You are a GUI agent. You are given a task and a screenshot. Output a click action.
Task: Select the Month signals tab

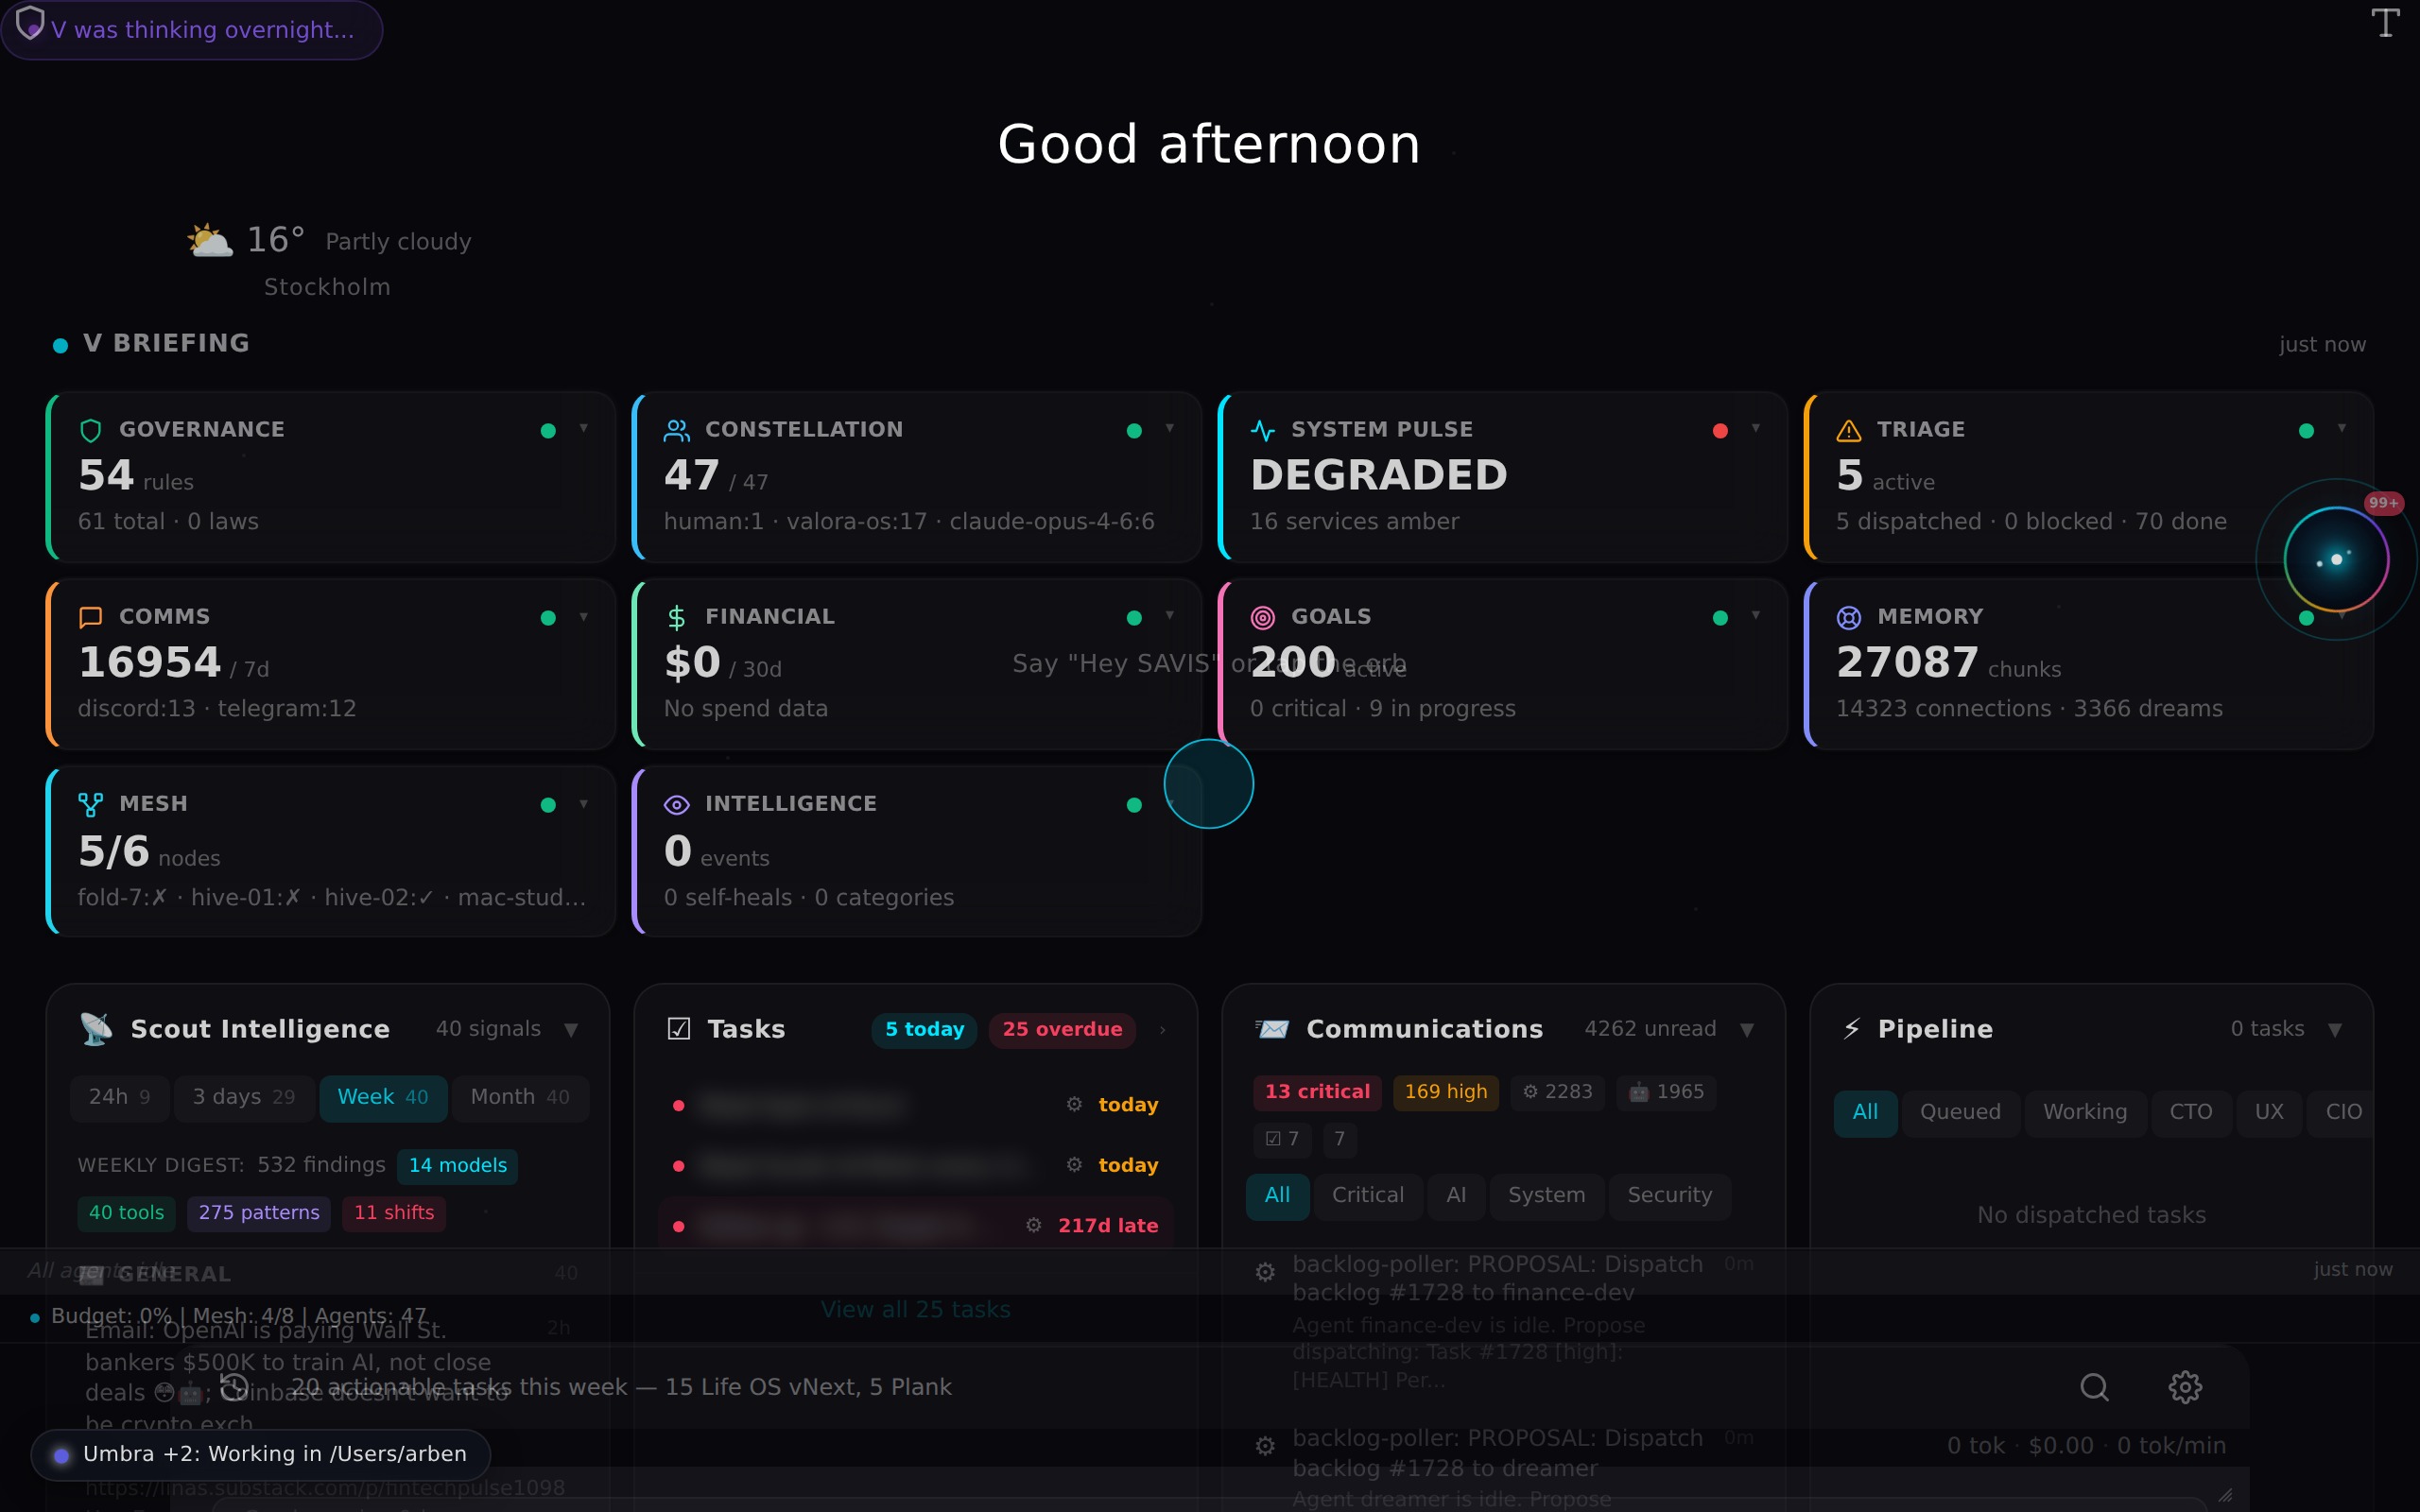520,1098
